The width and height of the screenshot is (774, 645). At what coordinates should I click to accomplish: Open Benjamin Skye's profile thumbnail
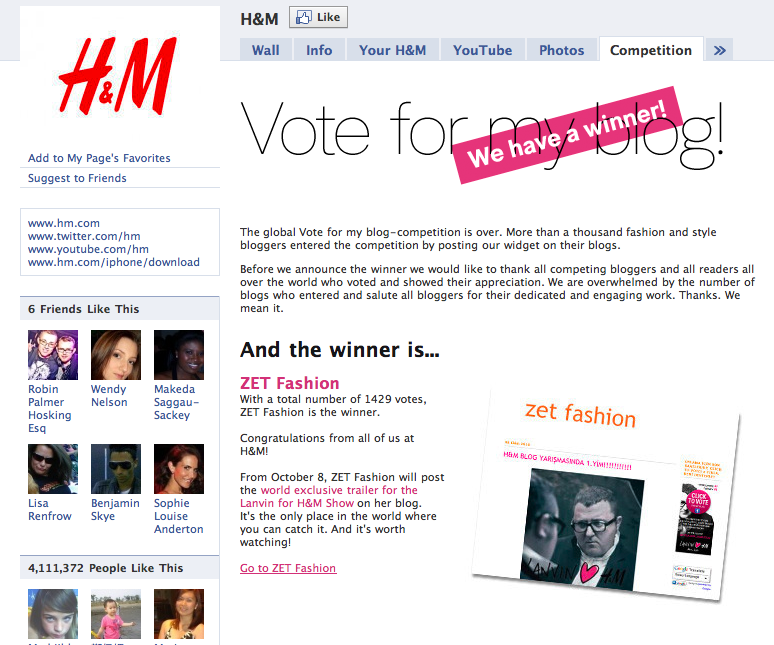point(116,469)
